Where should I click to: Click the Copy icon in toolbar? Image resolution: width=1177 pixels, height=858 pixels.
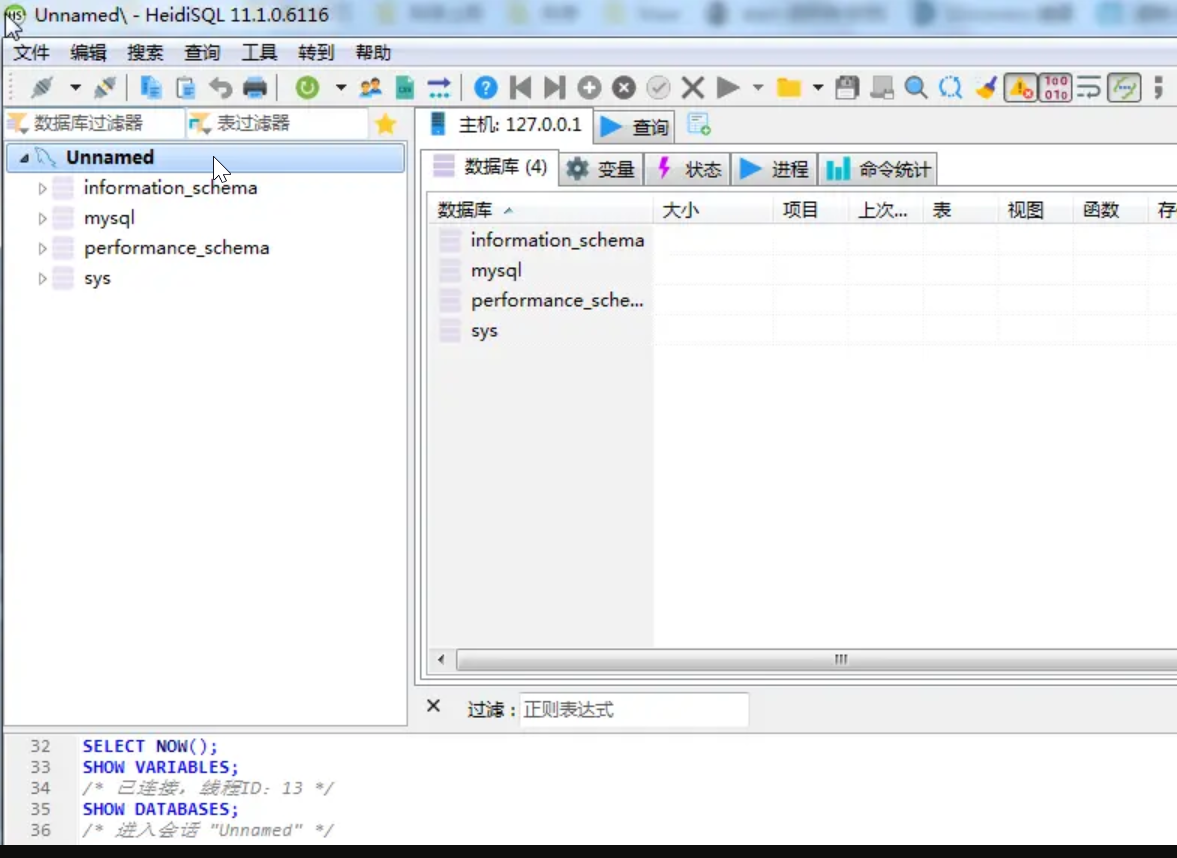pyautogui.click(x=151, y=88)
